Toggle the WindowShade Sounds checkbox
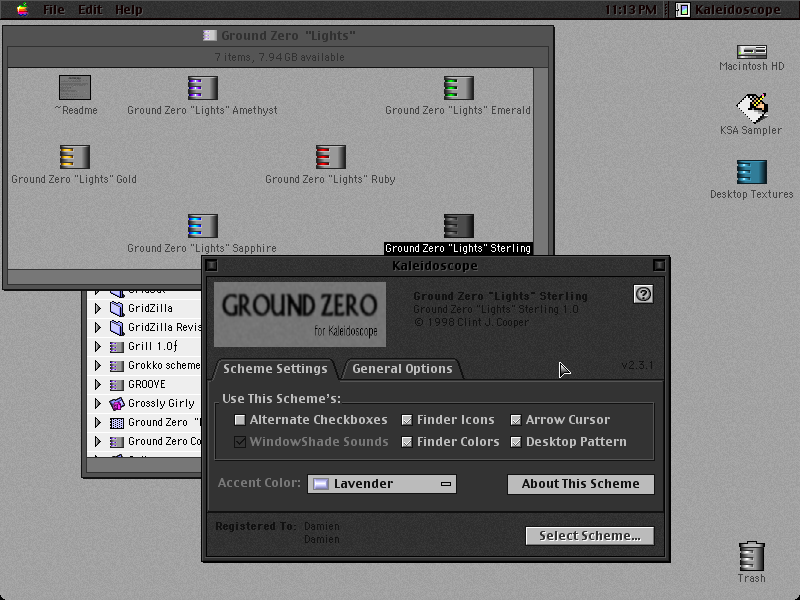This screenshot has width=800, height=600. pyautogui.click(x=239, y=441)
